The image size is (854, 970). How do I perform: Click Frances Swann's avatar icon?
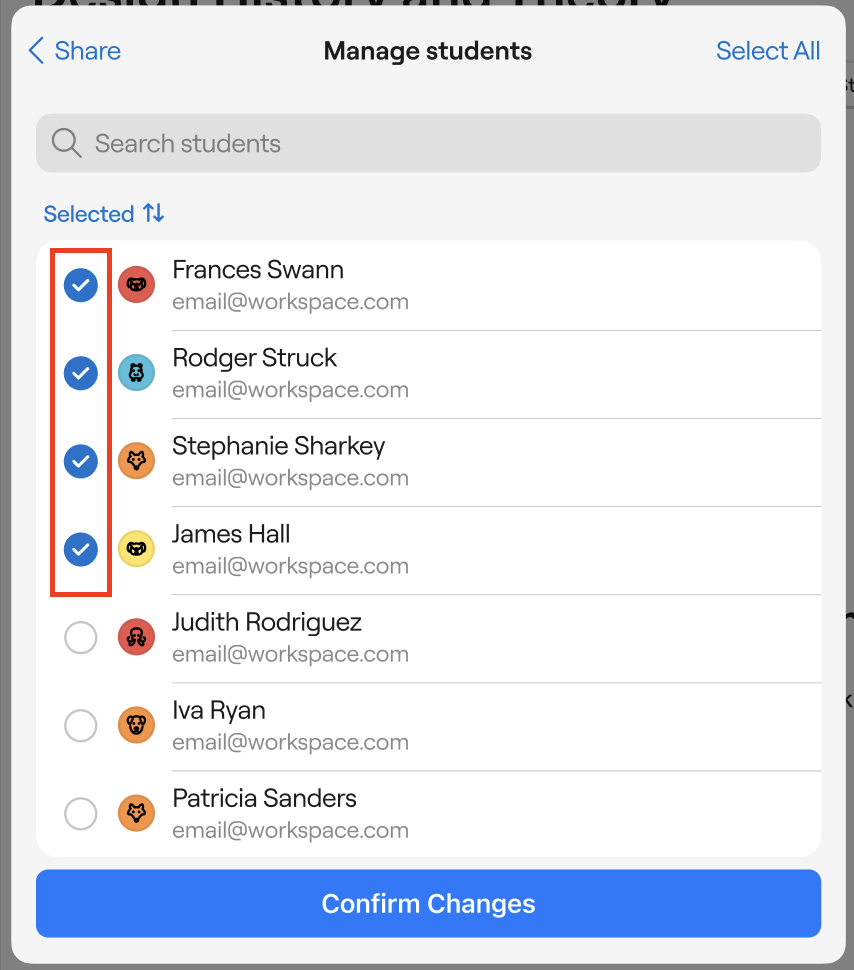pyautogui.click(x=136, y=285)
